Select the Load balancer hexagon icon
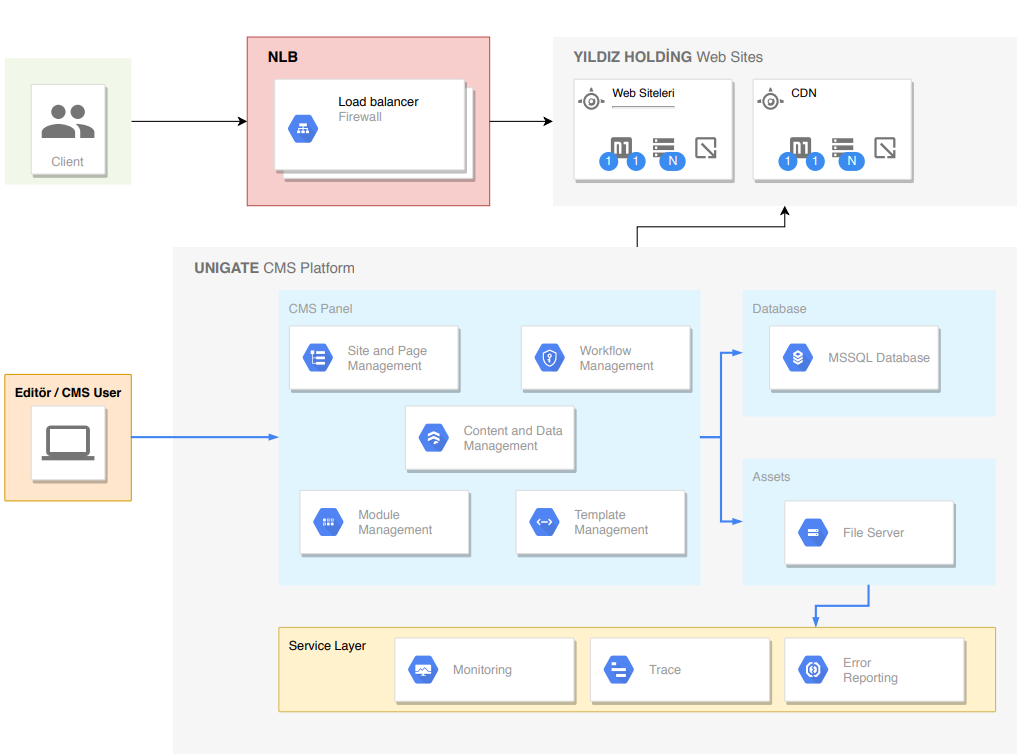The image size is (1020, 756). [x=303, y=129]
